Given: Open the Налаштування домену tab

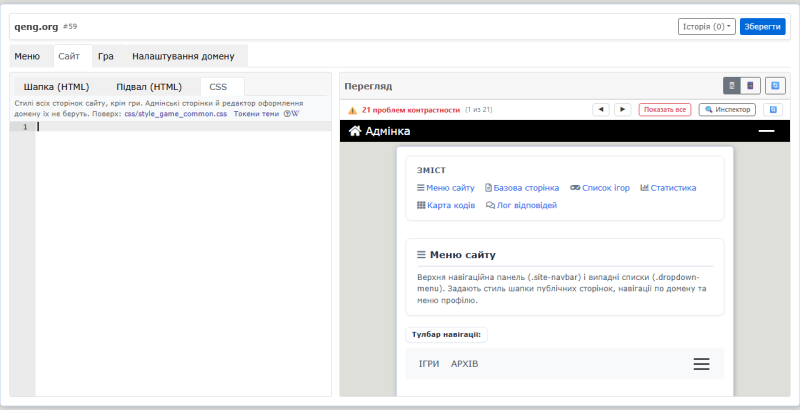Looking at the screenshot, I should tap(183, 56).
